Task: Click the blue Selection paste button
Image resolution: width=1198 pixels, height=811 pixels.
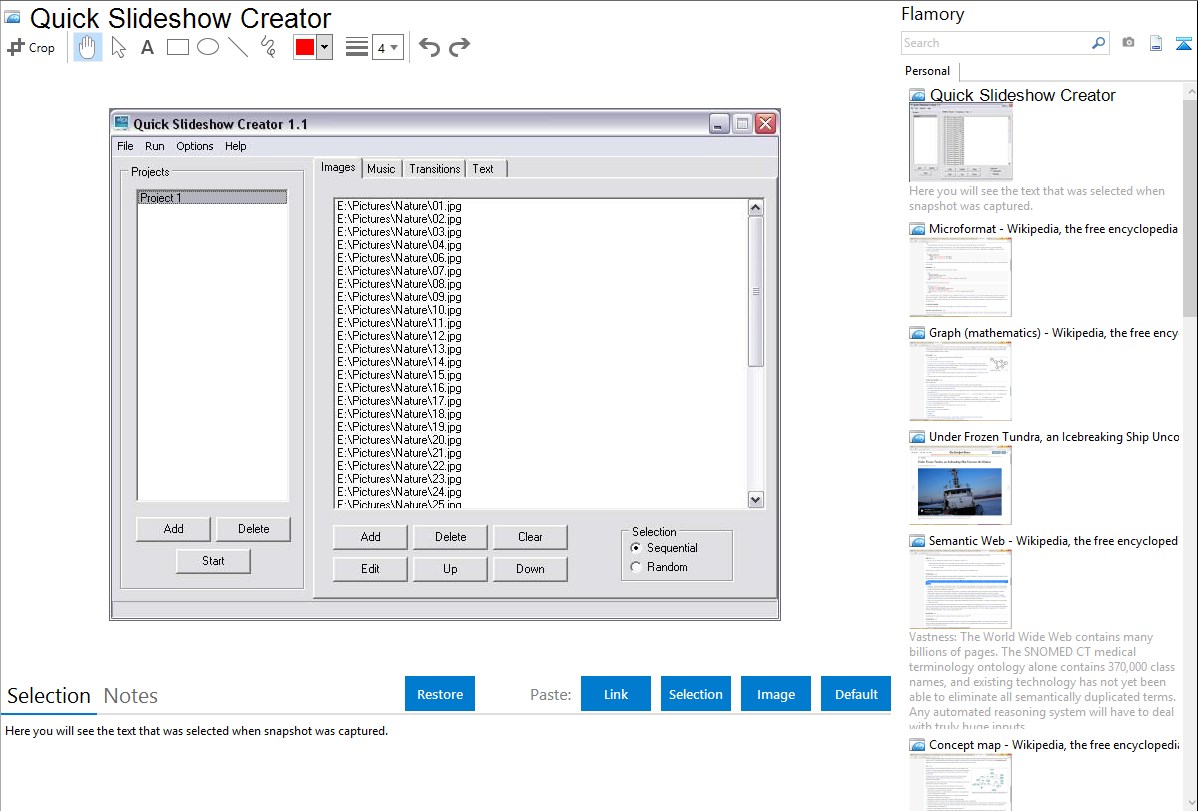Action: tap(696, 694)
